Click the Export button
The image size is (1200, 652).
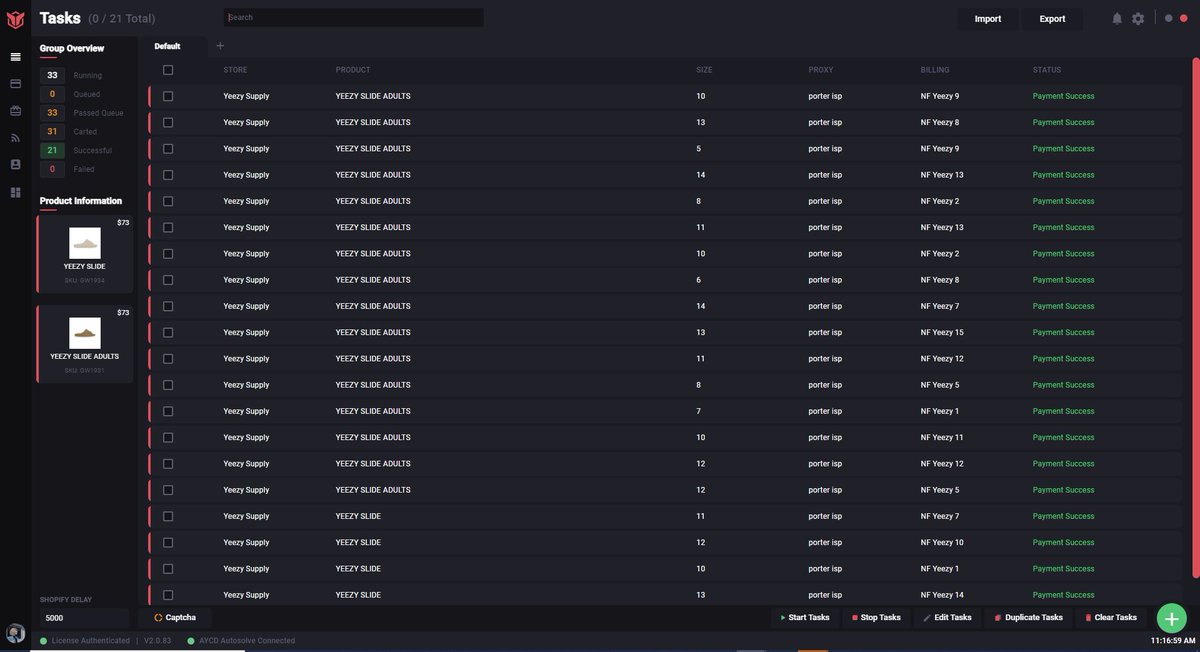tap(1052, 19)
